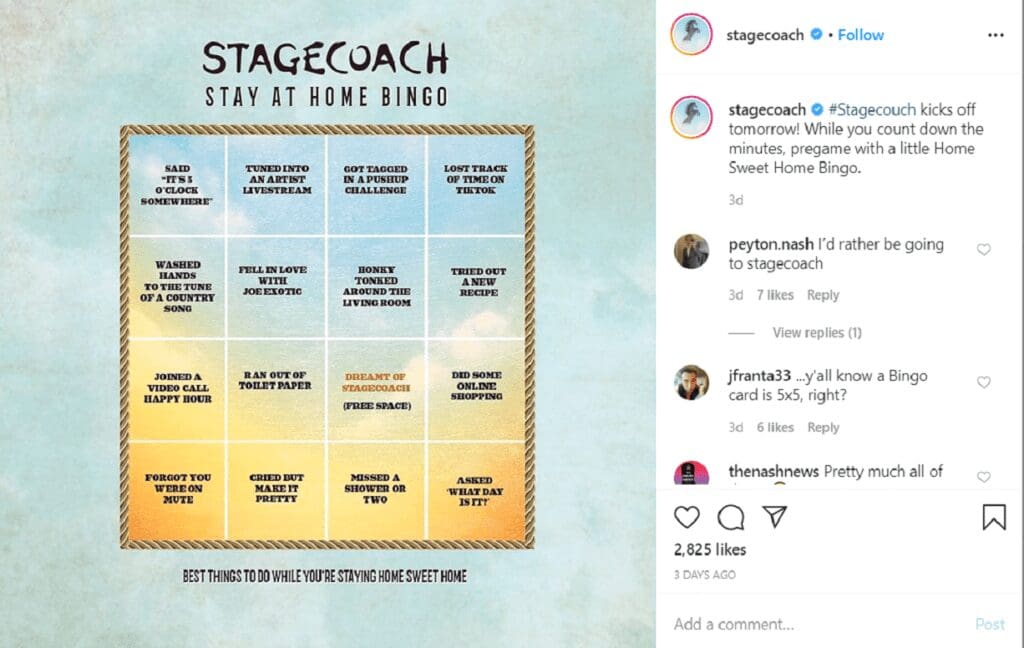Share the post via paper plane icon

click(775, 516)
